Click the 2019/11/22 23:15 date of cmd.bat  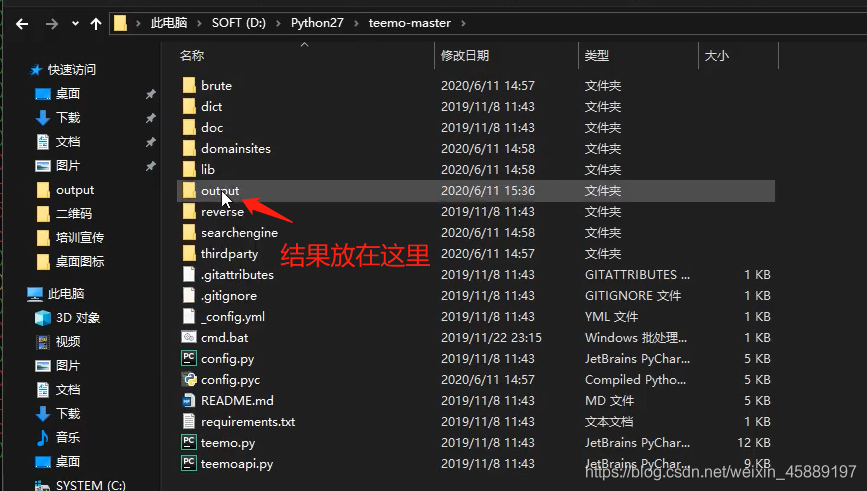(491, 338)
